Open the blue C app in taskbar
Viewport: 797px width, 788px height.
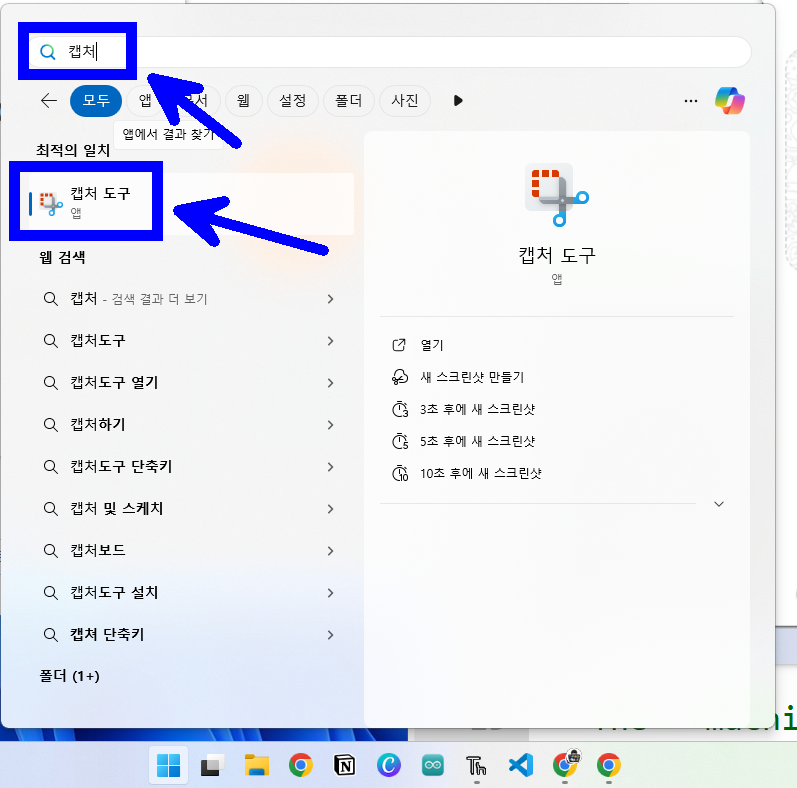(389, 765)
